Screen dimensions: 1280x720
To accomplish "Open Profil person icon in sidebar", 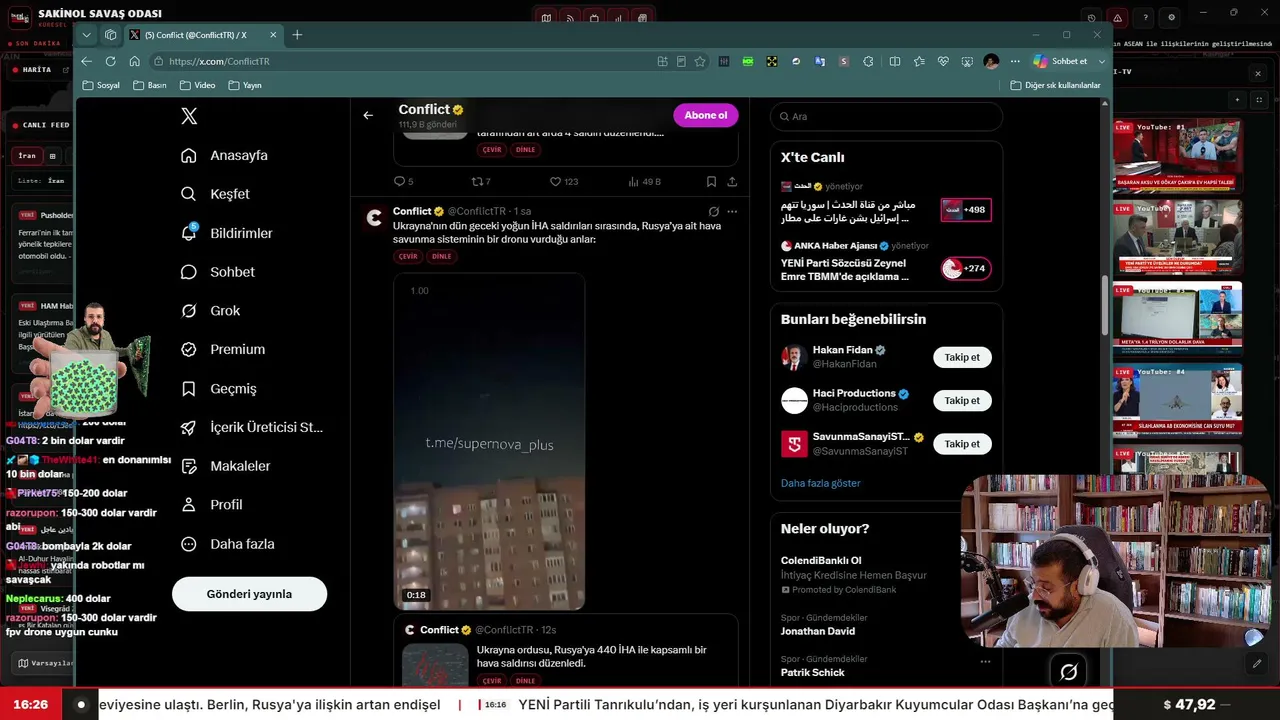I will click(188, 505).
